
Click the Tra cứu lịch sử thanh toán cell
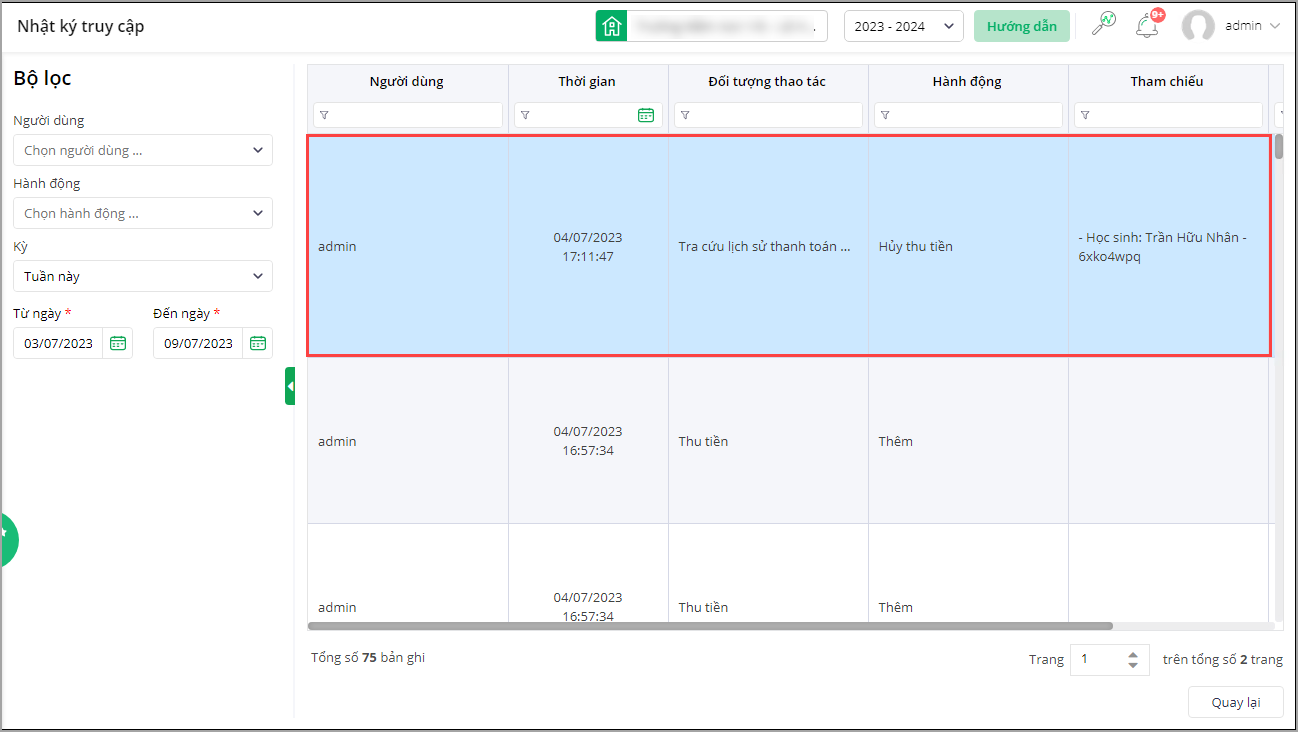point(768,246)
